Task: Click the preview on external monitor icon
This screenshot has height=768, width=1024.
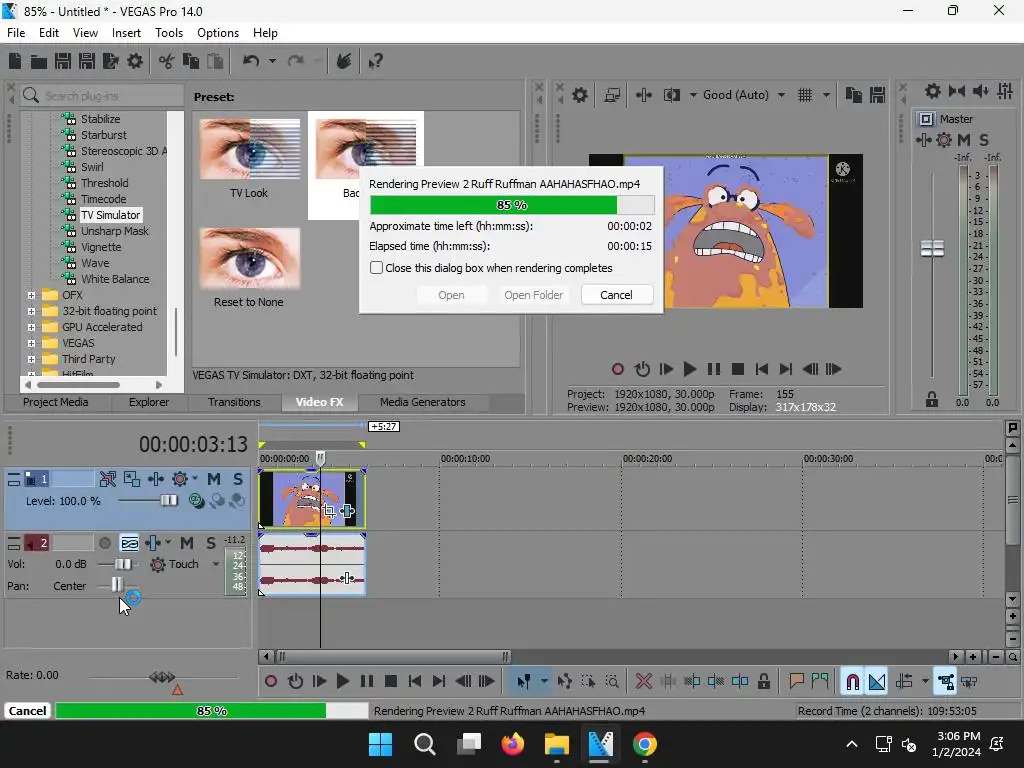Action: [x=612, y=95]
